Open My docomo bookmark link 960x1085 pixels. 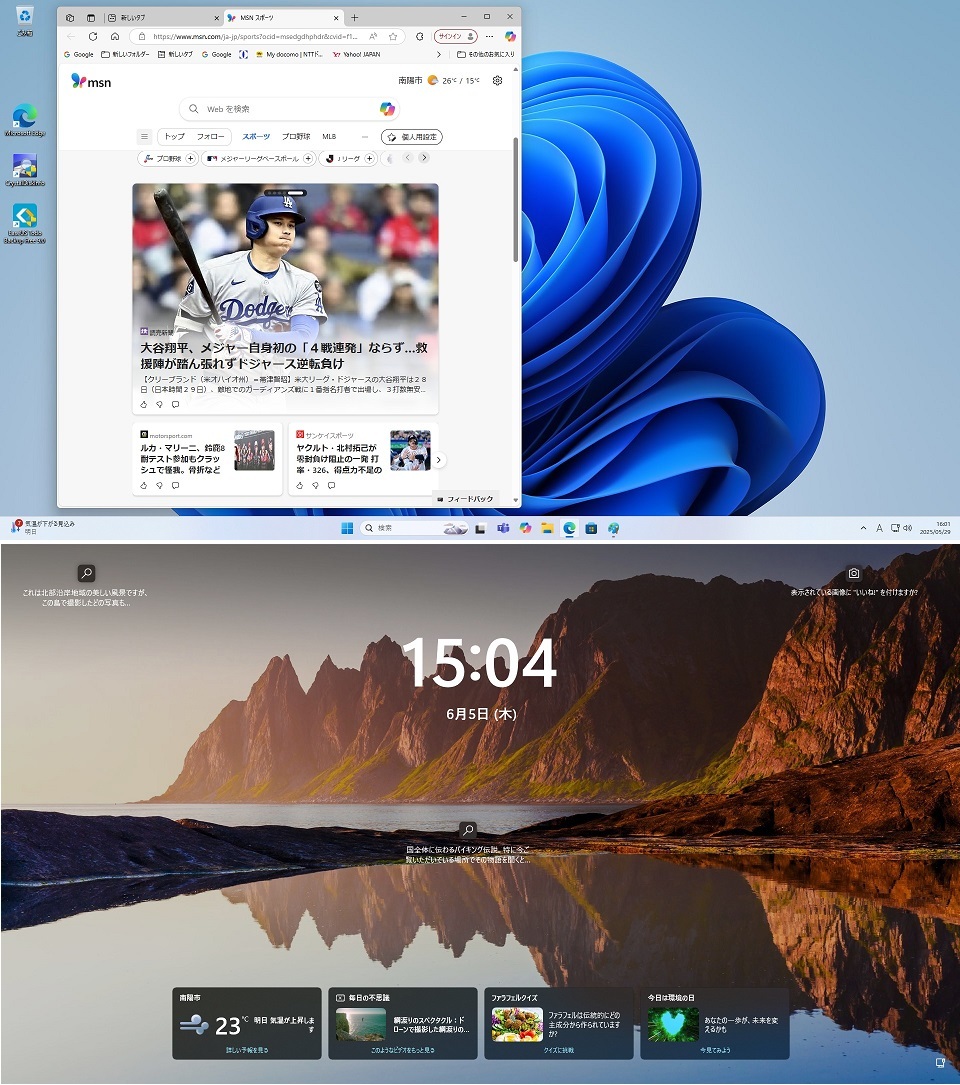click(x=289, y=54)
